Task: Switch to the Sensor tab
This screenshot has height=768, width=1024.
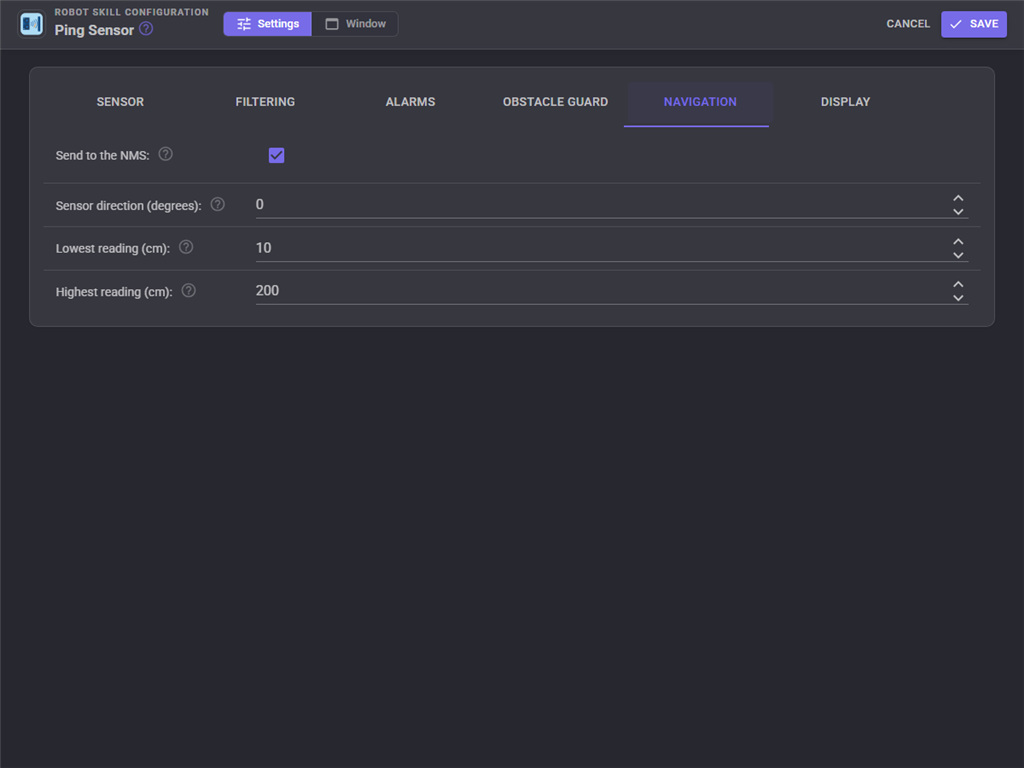Action: click(x=120, y=102)
